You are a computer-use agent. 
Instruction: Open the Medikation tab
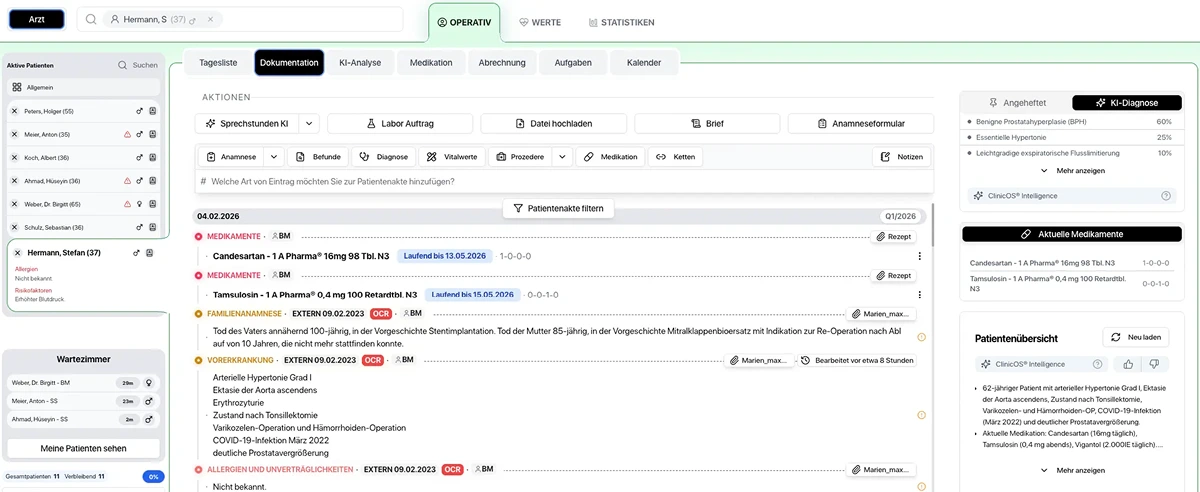pos(431,62)
